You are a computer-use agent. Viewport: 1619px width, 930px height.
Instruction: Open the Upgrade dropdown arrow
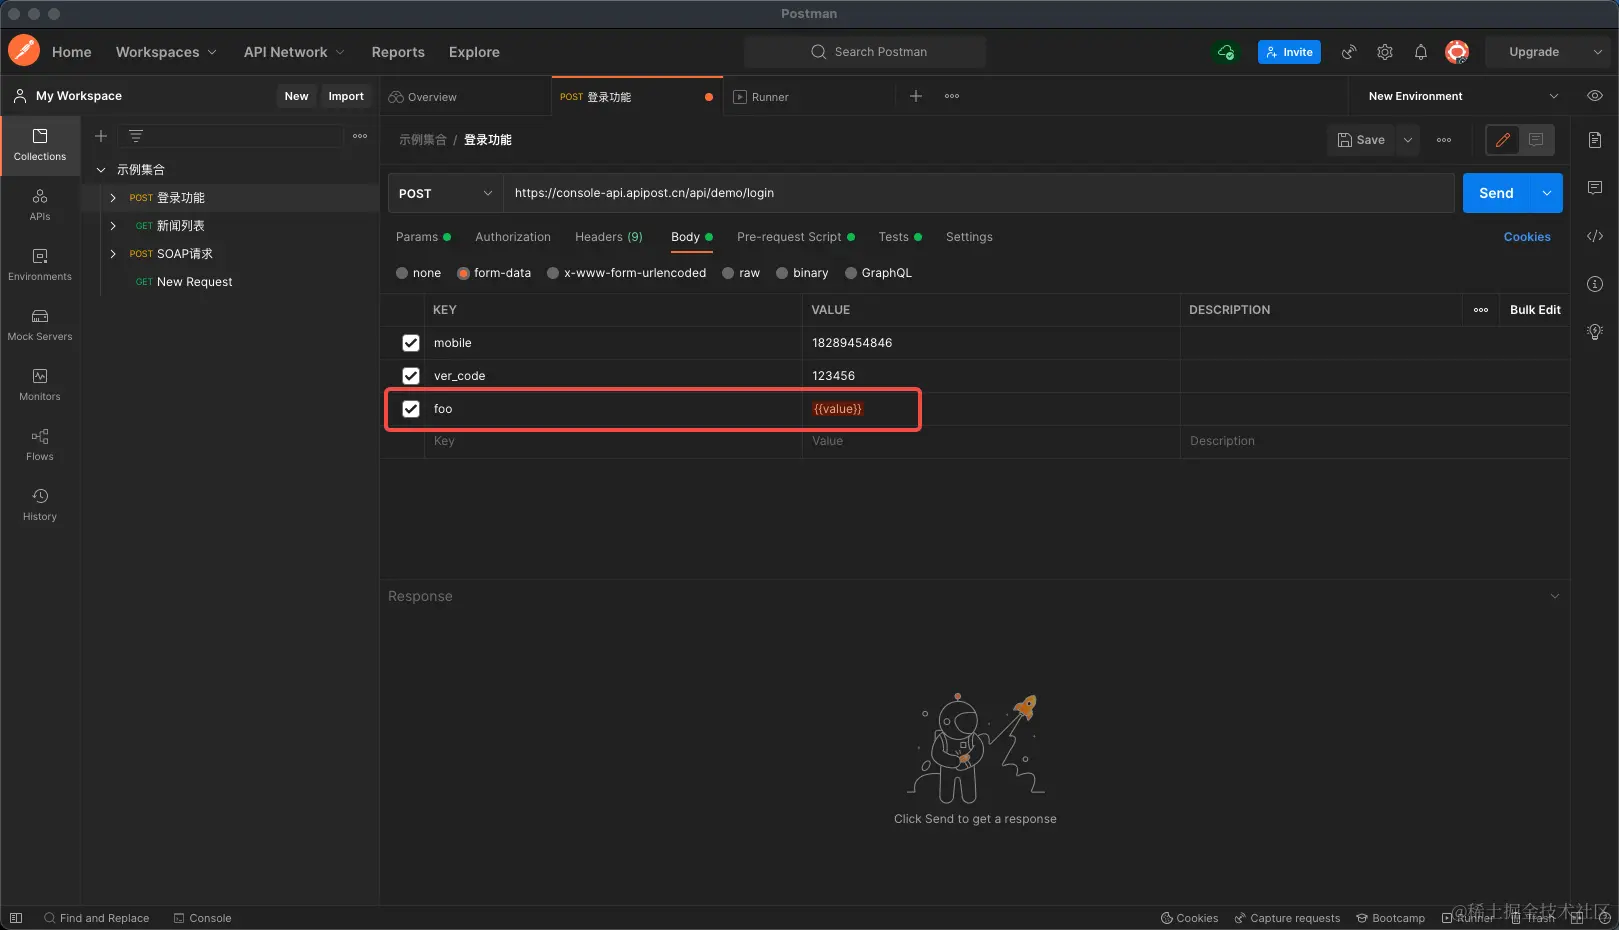[x=1597, y=52]
